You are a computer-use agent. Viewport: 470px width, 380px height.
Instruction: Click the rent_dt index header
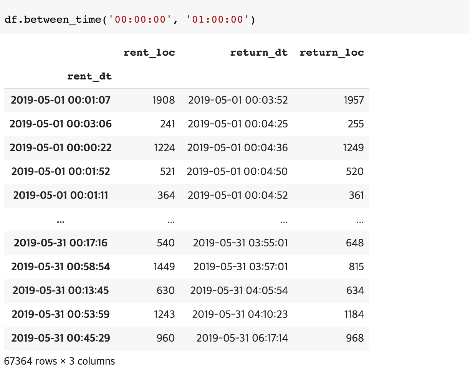89,76
